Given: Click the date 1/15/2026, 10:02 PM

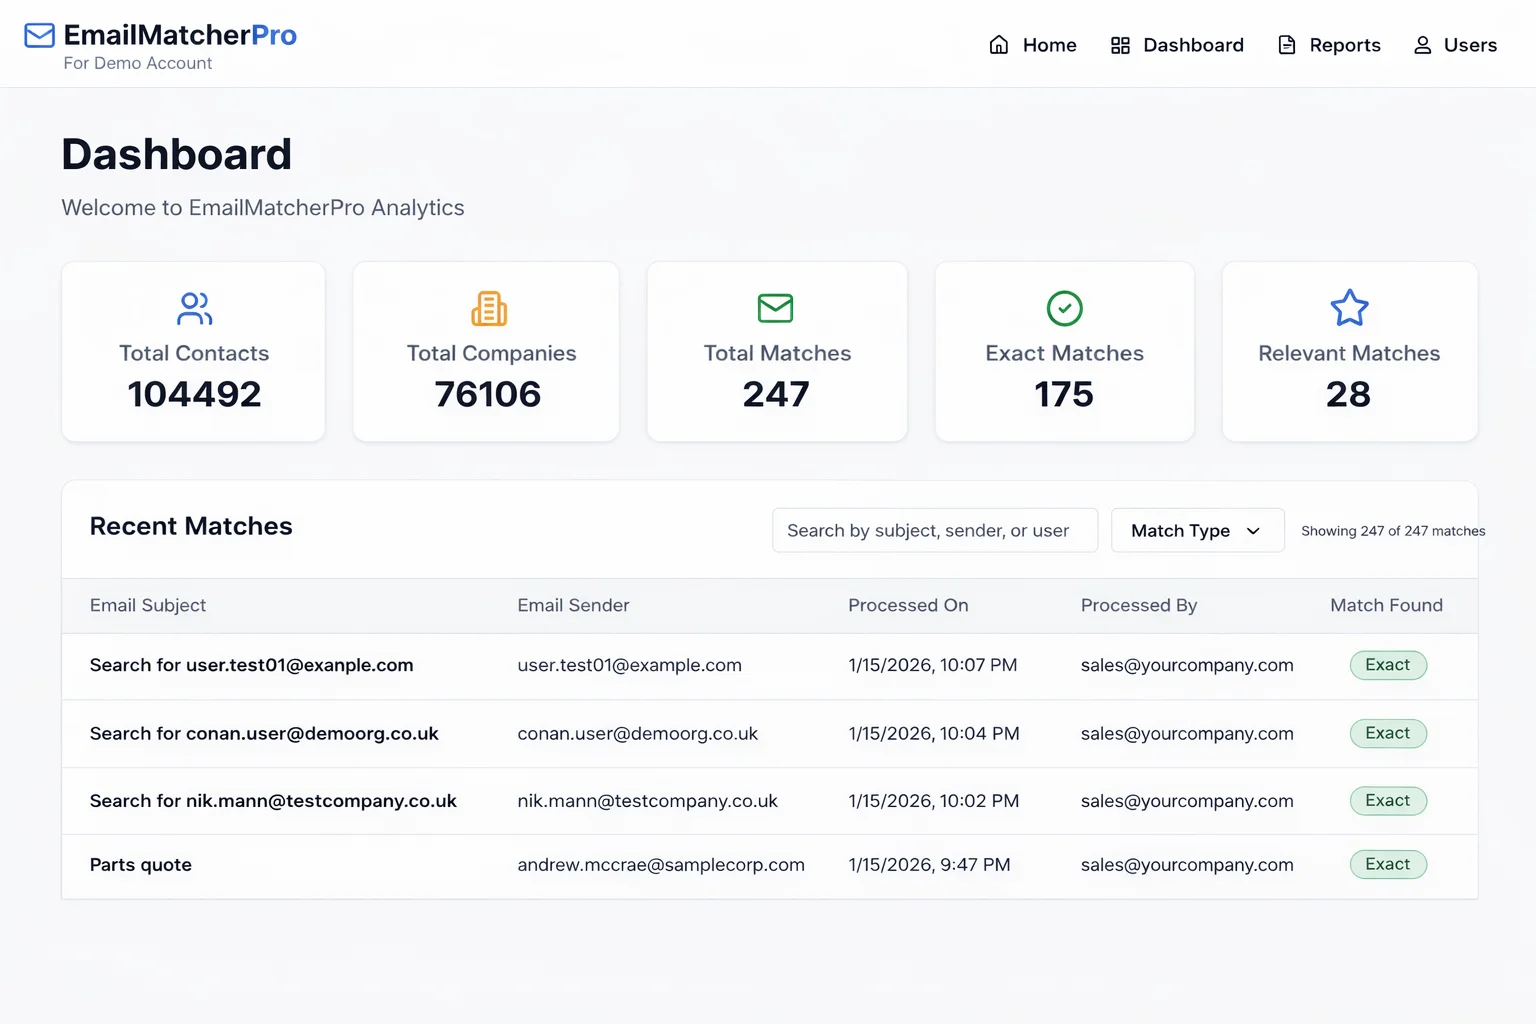Looking at the screenshot, I should [x=934, y=801].
